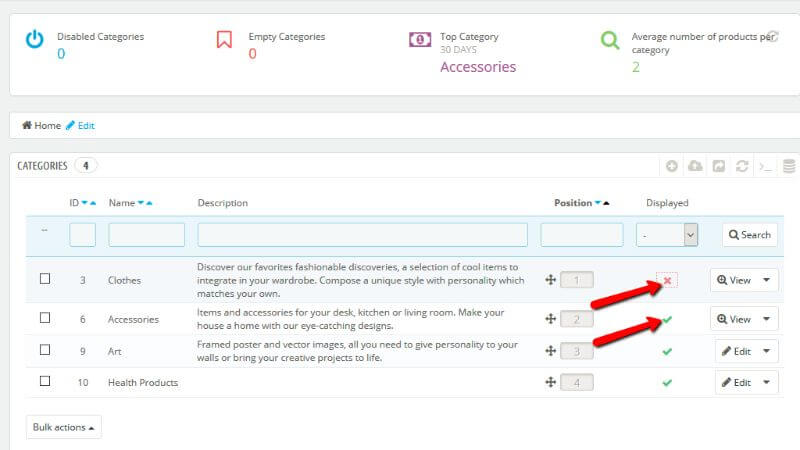Click the Home breadcrumb icon

point(27,125)
